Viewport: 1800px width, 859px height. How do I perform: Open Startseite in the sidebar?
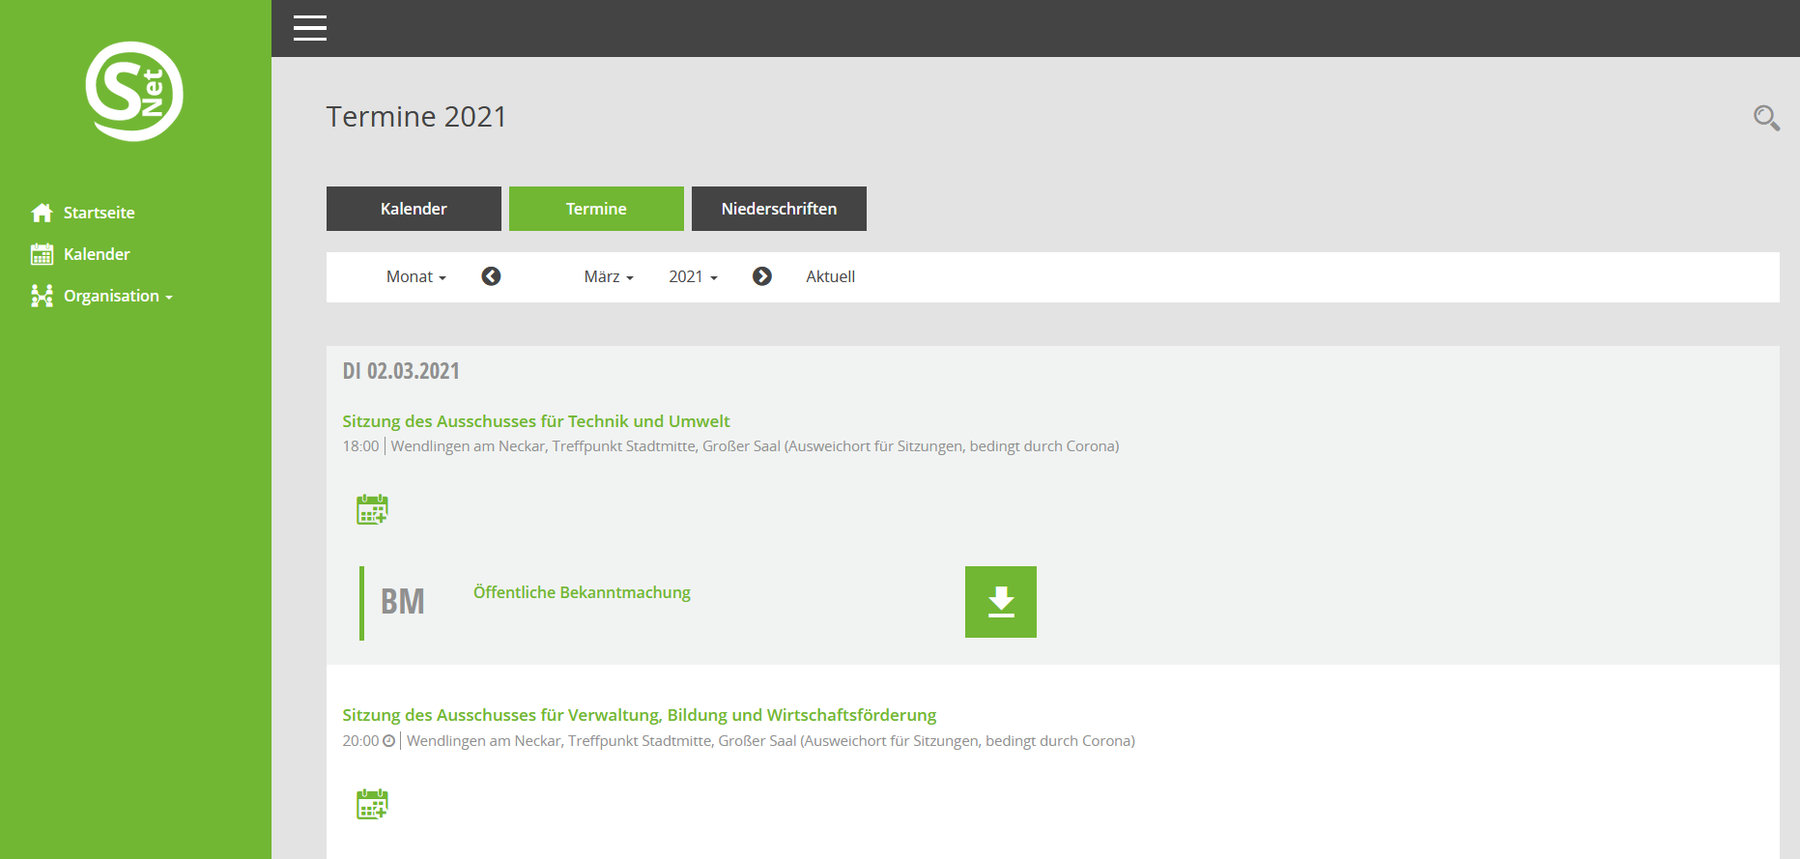(x=99, y=213)
